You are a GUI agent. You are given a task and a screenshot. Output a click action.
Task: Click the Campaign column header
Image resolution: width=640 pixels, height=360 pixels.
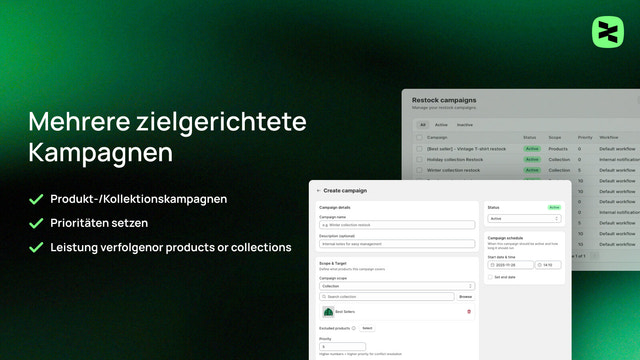click(x=437, y=138)
